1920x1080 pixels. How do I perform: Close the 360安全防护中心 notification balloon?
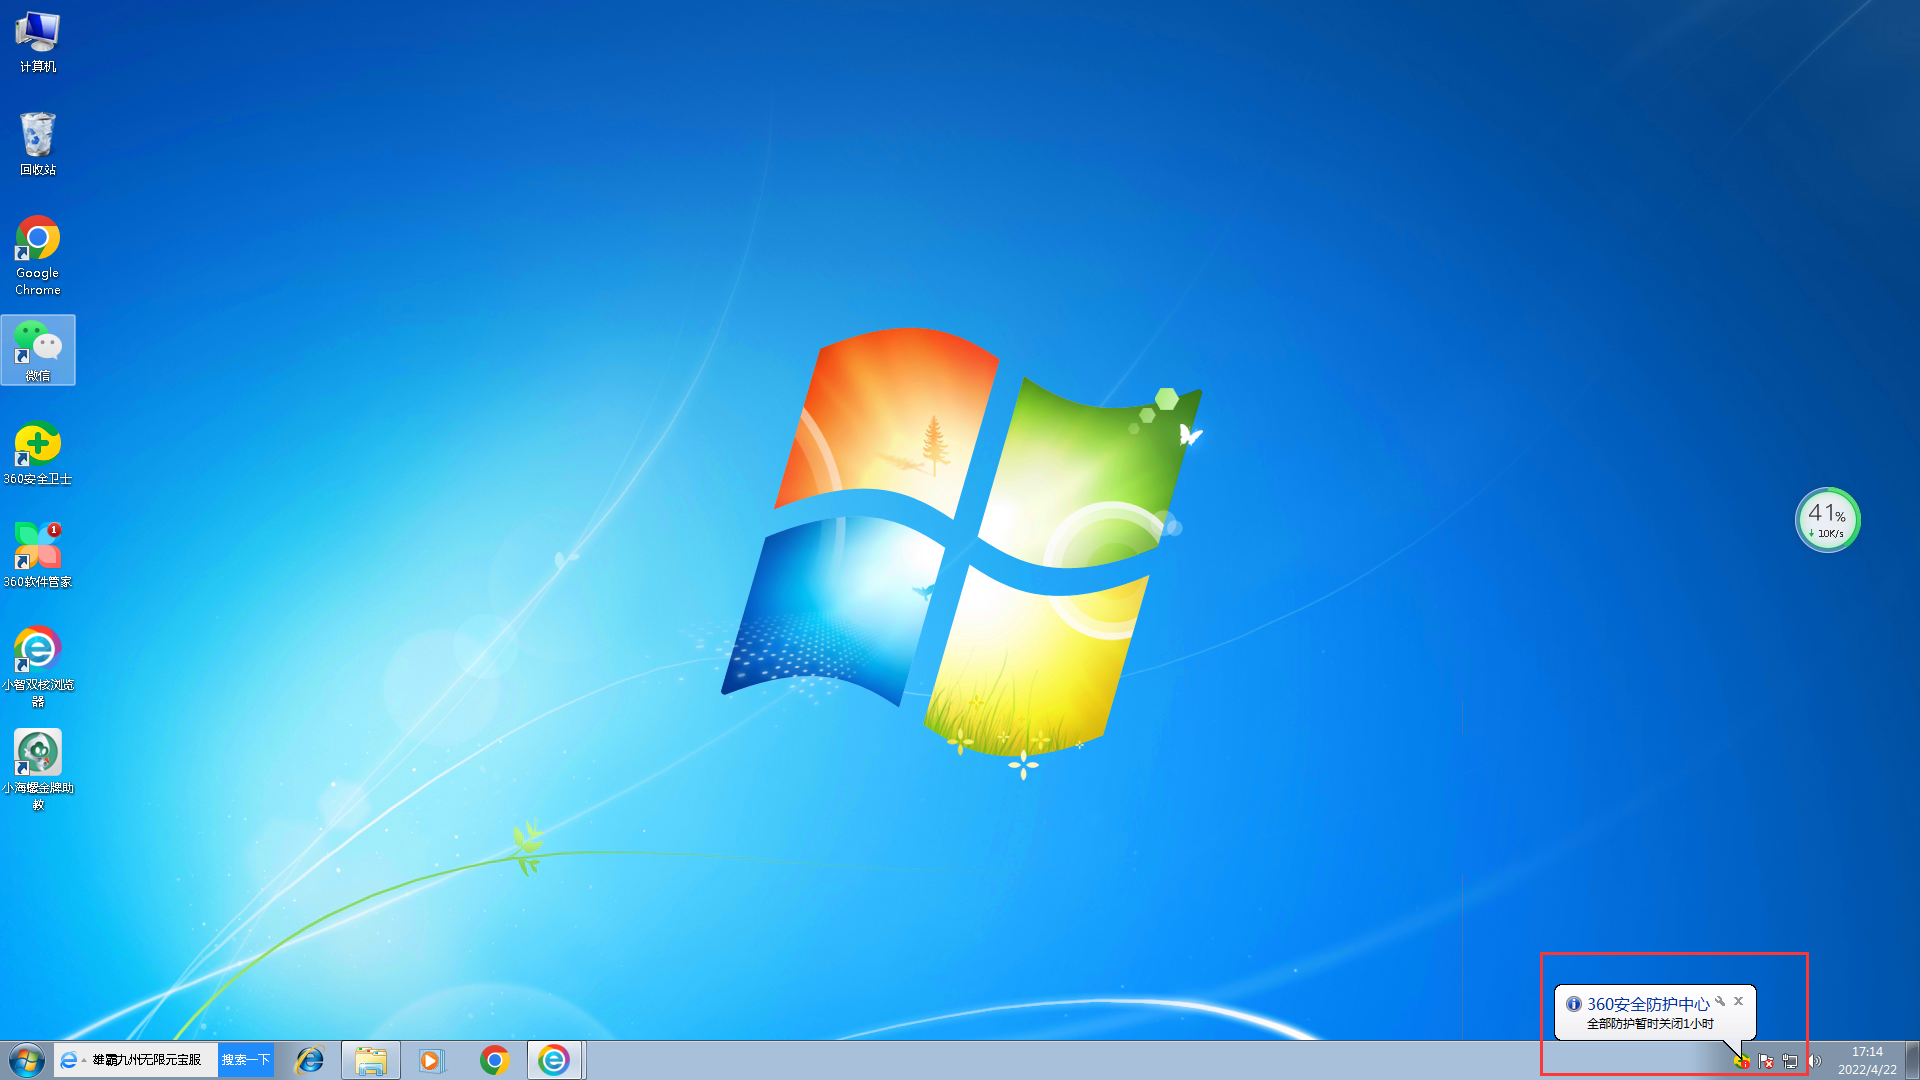coord(1738,1001)
